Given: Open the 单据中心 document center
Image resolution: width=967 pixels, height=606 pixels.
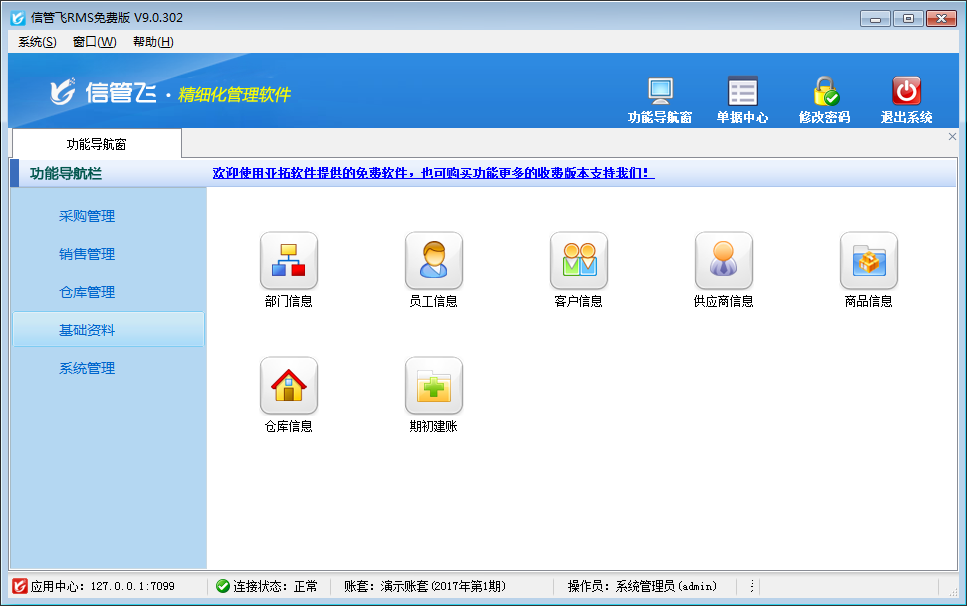Looking at the screenshot, I should coord(742,92).
